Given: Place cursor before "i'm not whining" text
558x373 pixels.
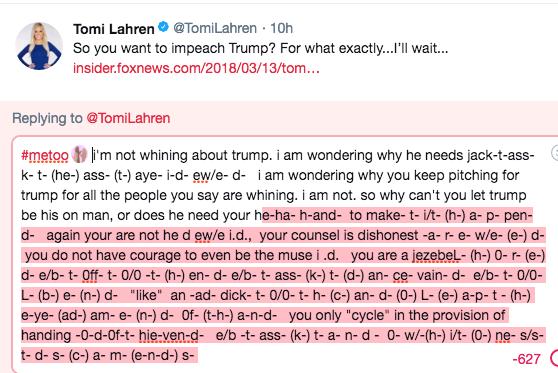Looking at the screenshot, I should tap(93, 156).
